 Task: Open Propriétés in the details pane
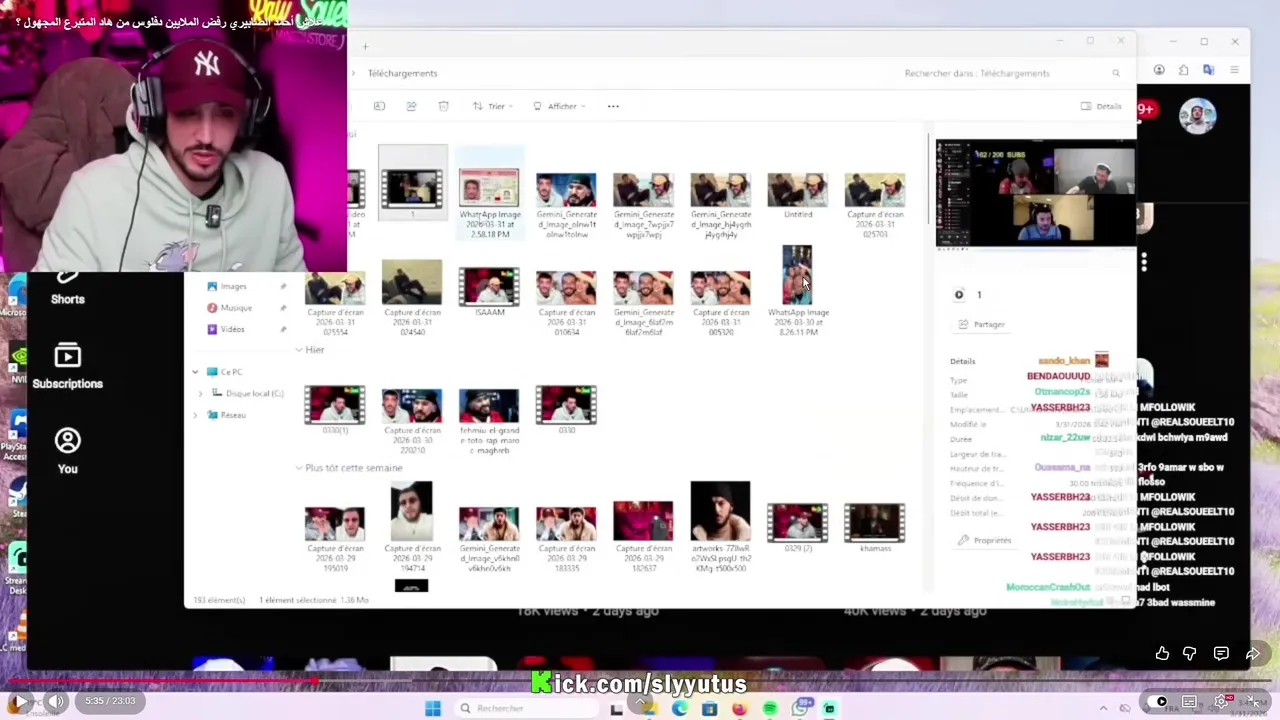(x=984, y=540)
